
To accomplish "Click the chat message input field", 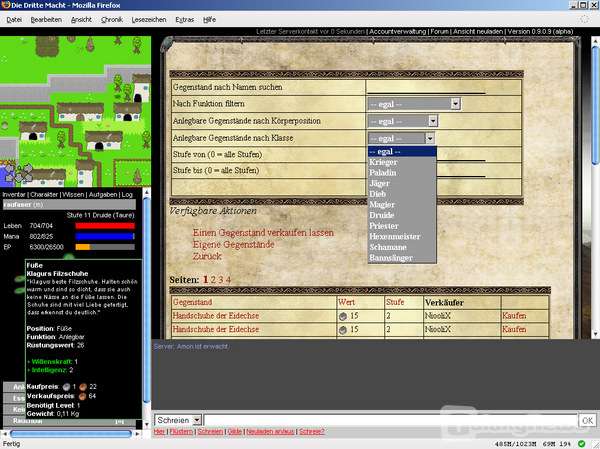I will click(390, 420).
